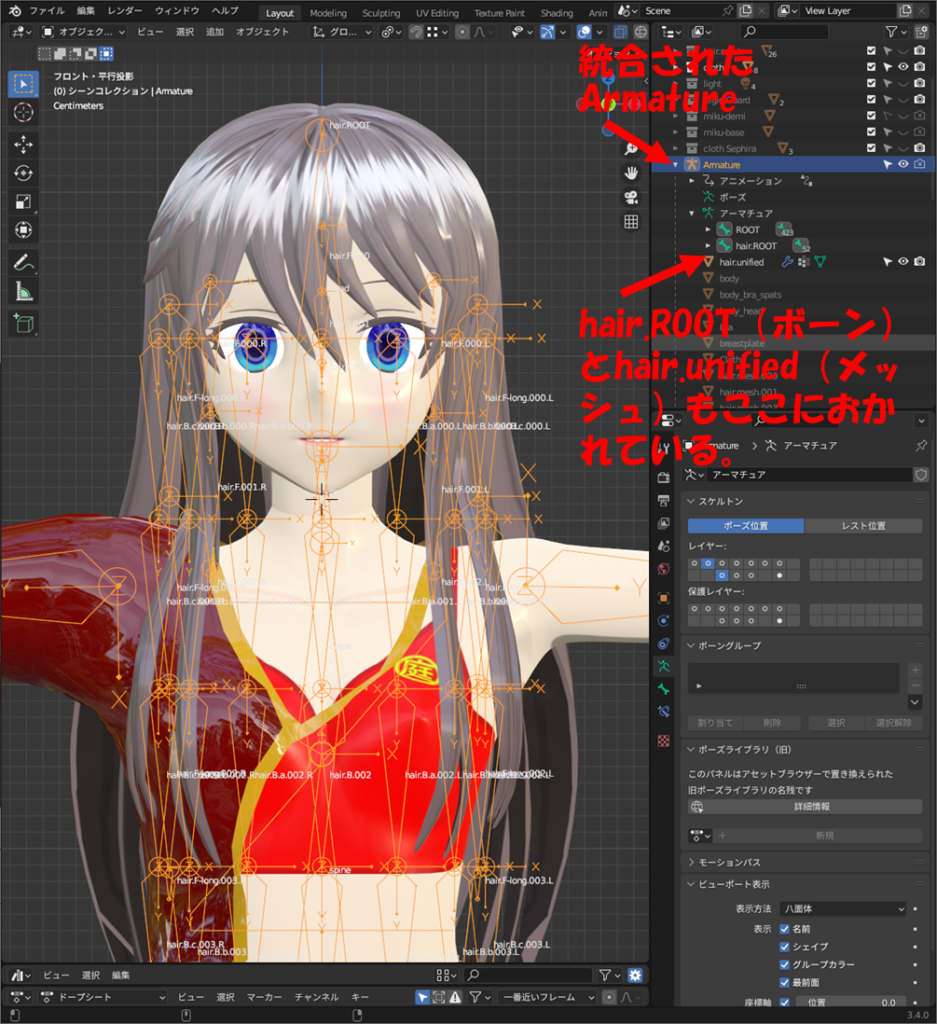
Task: Hide Armature with its eye icon
Action: [903, 165]
